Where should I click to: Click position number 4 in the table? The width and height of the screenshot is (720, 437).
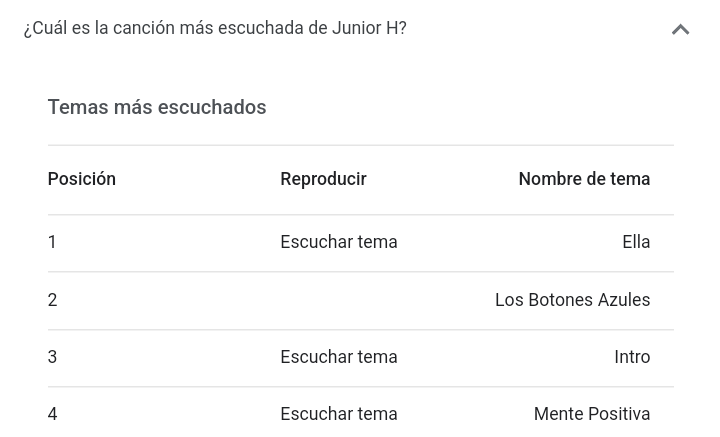click(x=52, y=414)
